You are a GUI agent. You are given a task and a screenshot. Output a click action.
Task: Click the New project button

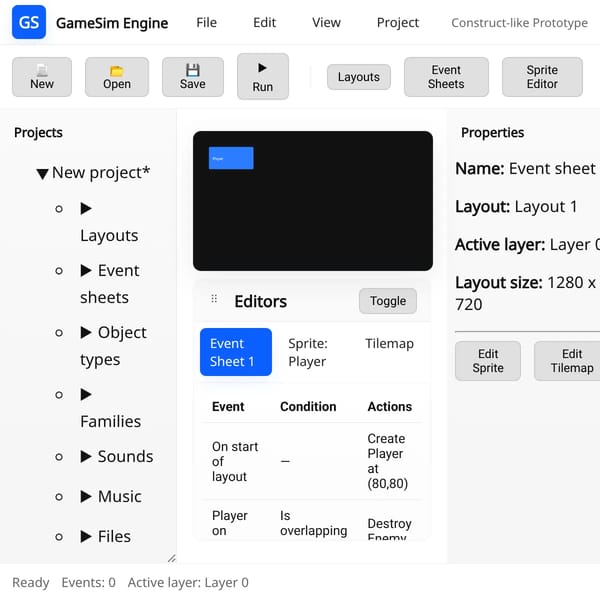click(x=42, y=77)
